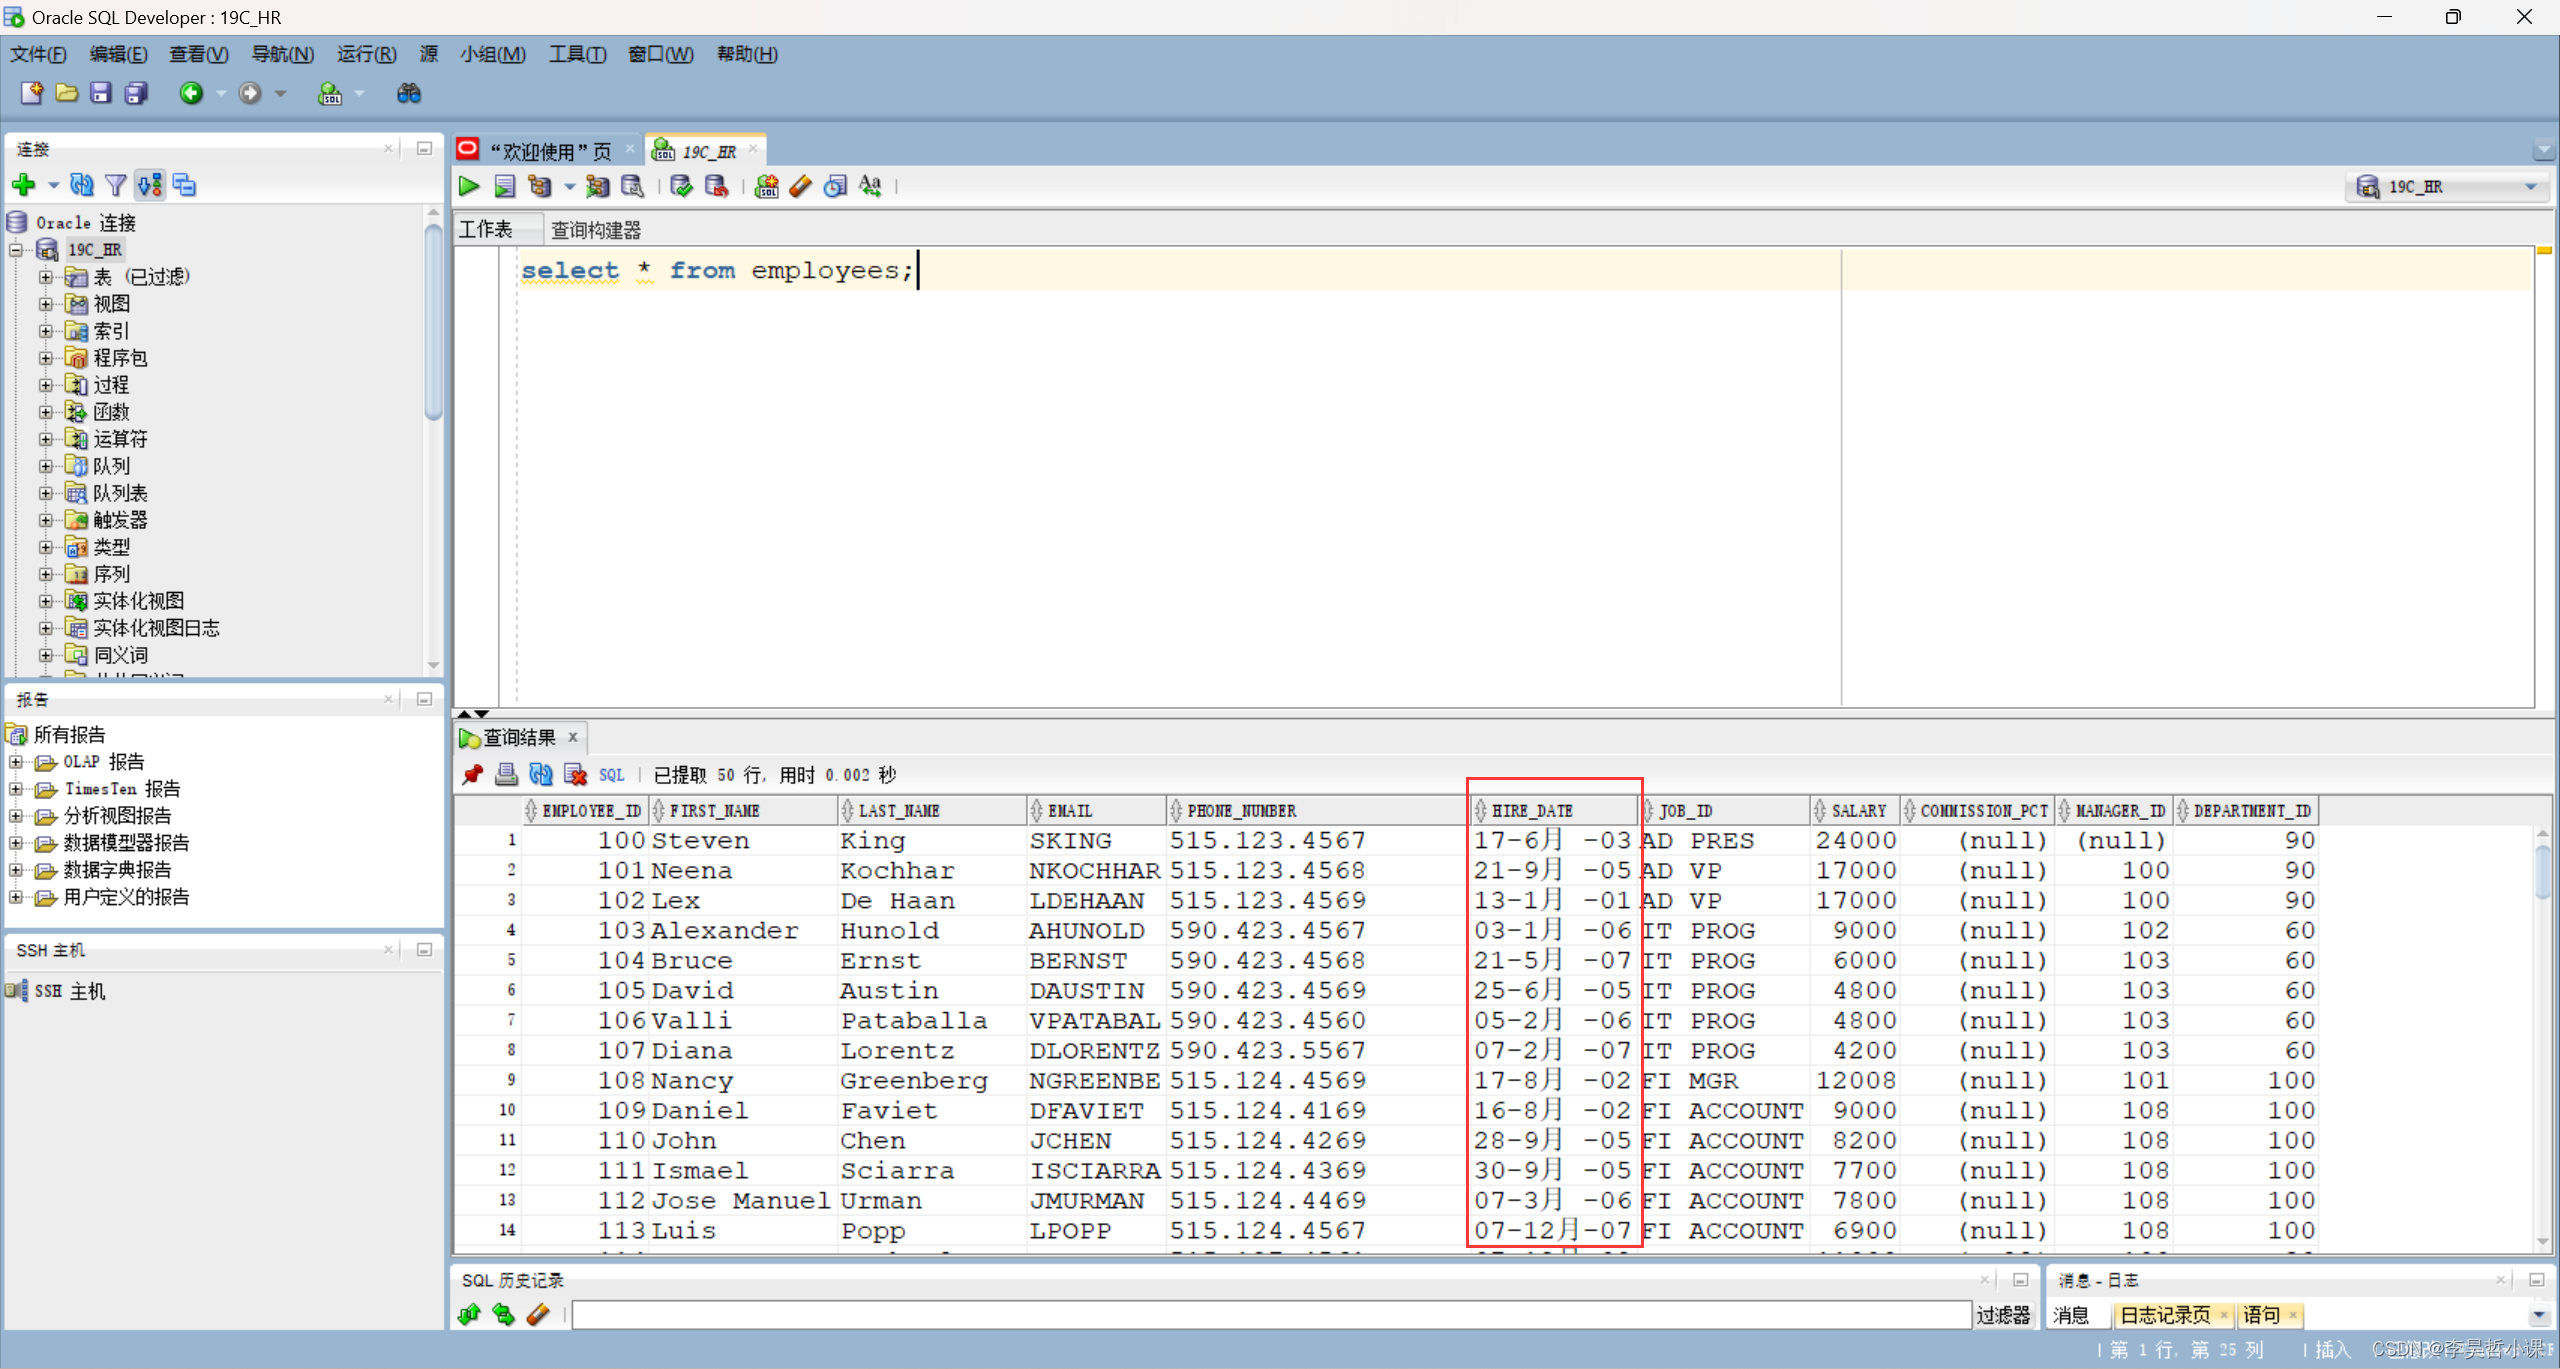Open the 文件(F) menu
This screenshot has height=1369, width=2560.
[38, 54]
